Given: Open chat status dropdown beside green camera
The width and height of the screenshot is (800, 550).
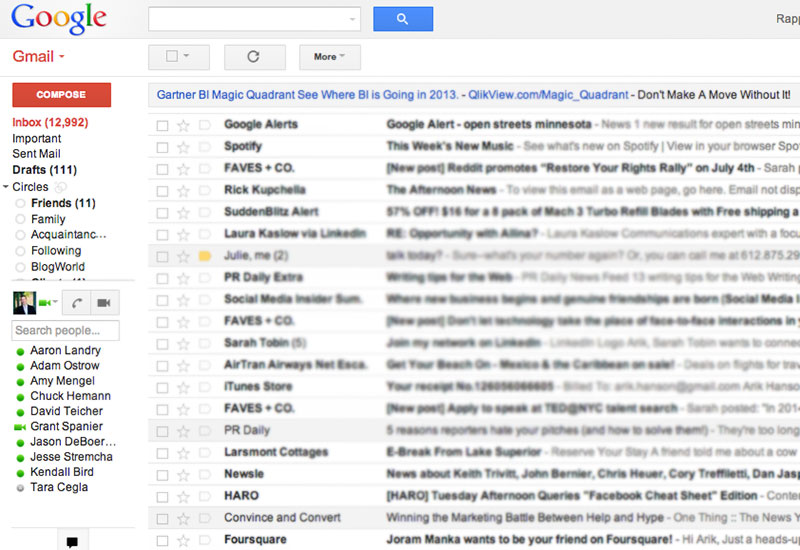Looking at the screenshot, I should [x=55, y=303].
